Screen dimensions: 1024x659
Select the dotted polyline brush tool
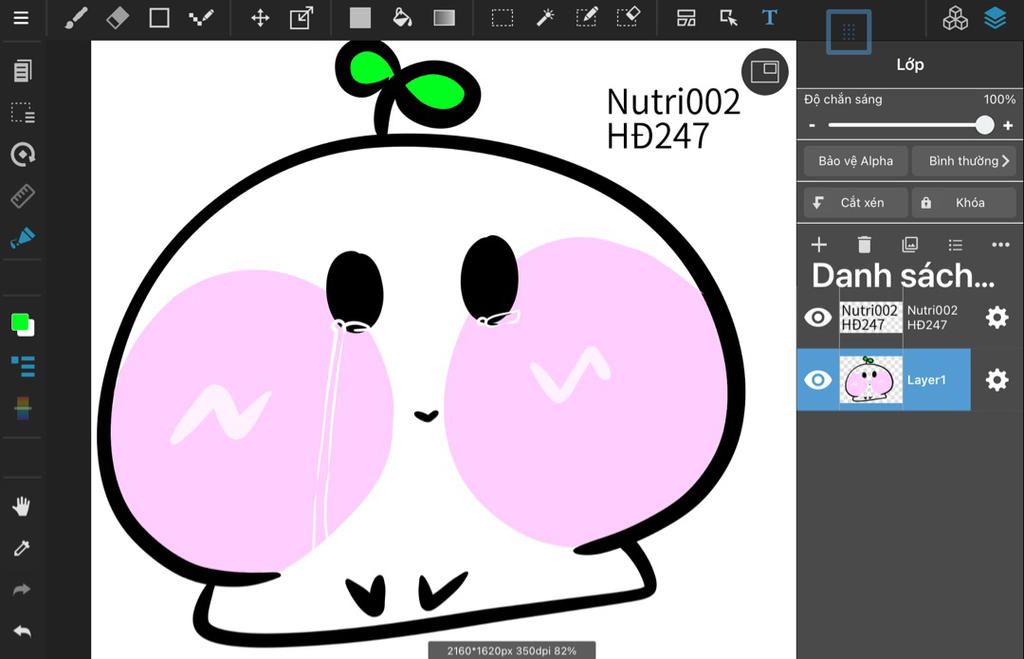pos(200,18)
